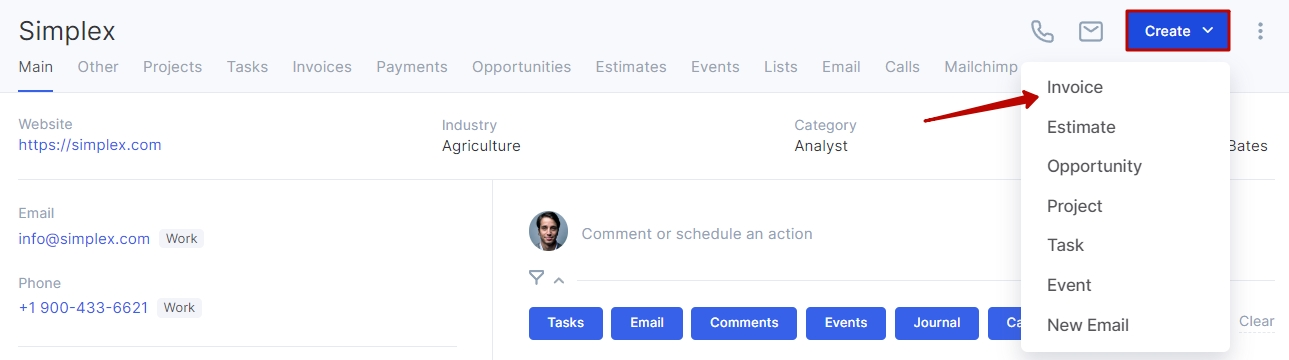
Task: Open the three-dot more options menu
Action: click(x=1260, y=31)
